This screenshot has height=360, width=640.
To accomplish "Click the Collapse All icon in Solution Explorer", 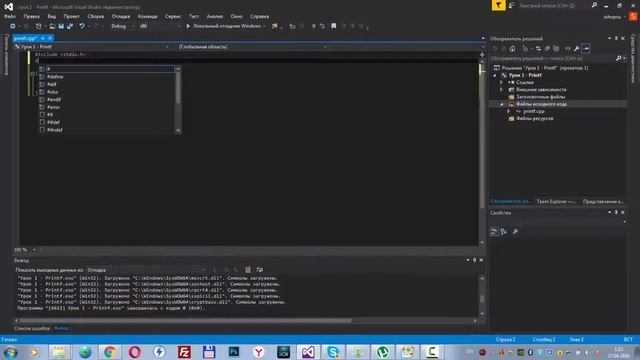I will pyautogui.click(x=547, y=49).
